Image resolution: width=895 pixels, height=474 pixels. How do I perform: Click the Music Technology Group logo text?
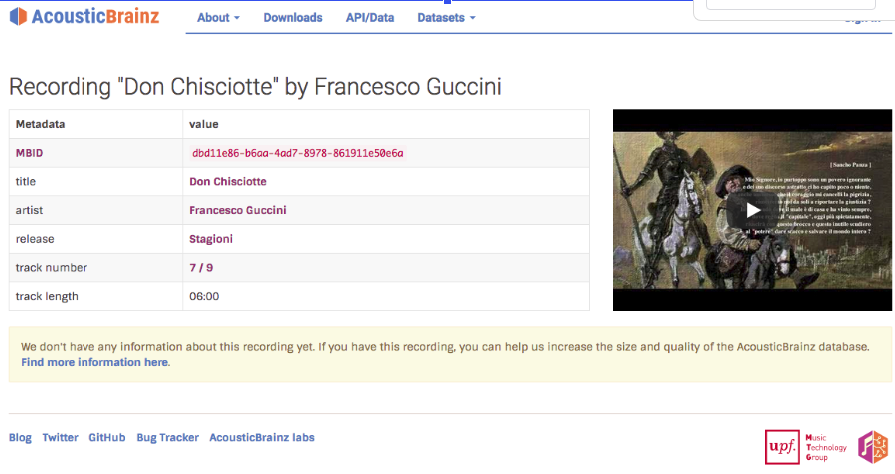click(826, 447)
